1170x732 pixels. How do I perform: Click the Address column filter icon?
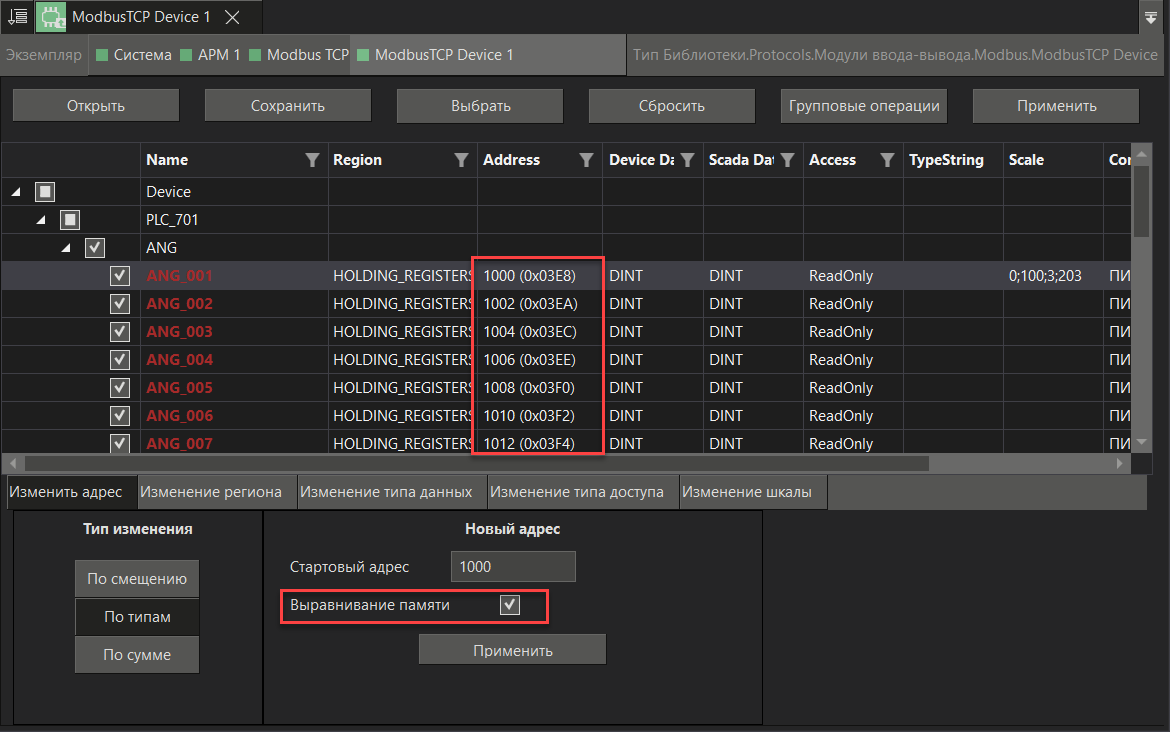point(587,160)
